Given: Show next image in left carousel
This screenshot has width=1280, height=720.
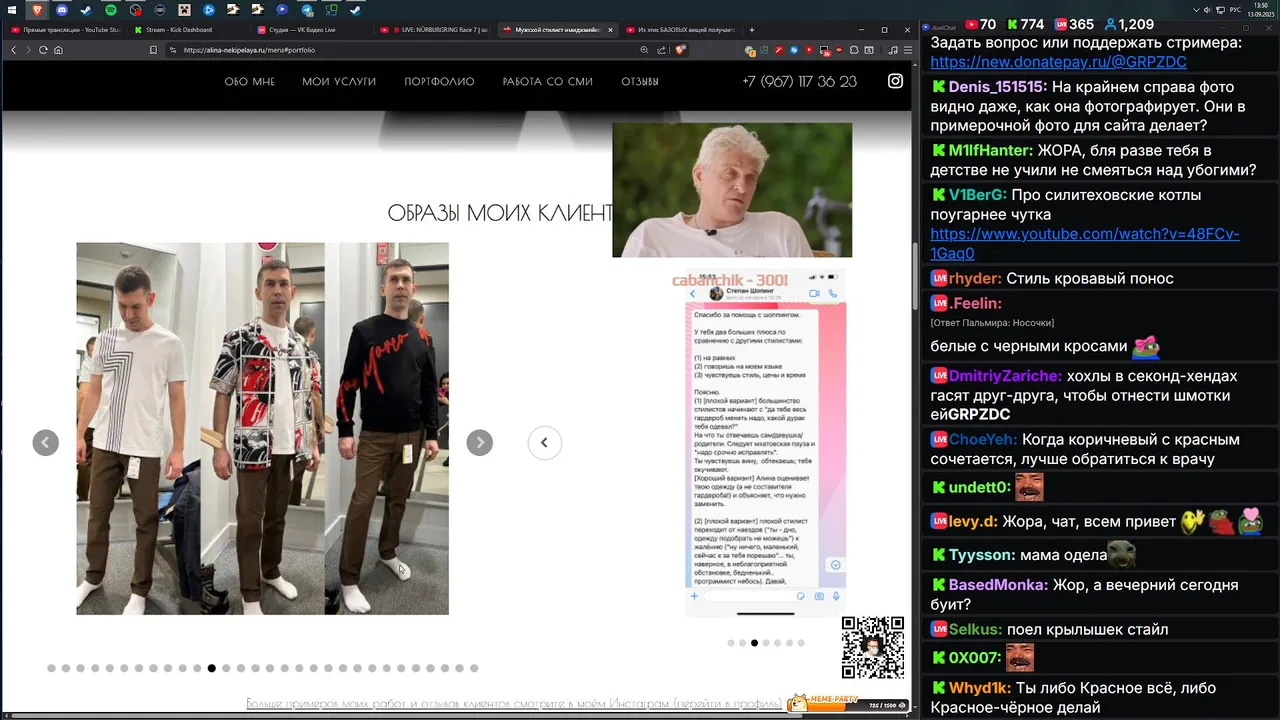Looking at the screenshot, I should point(480,442).
